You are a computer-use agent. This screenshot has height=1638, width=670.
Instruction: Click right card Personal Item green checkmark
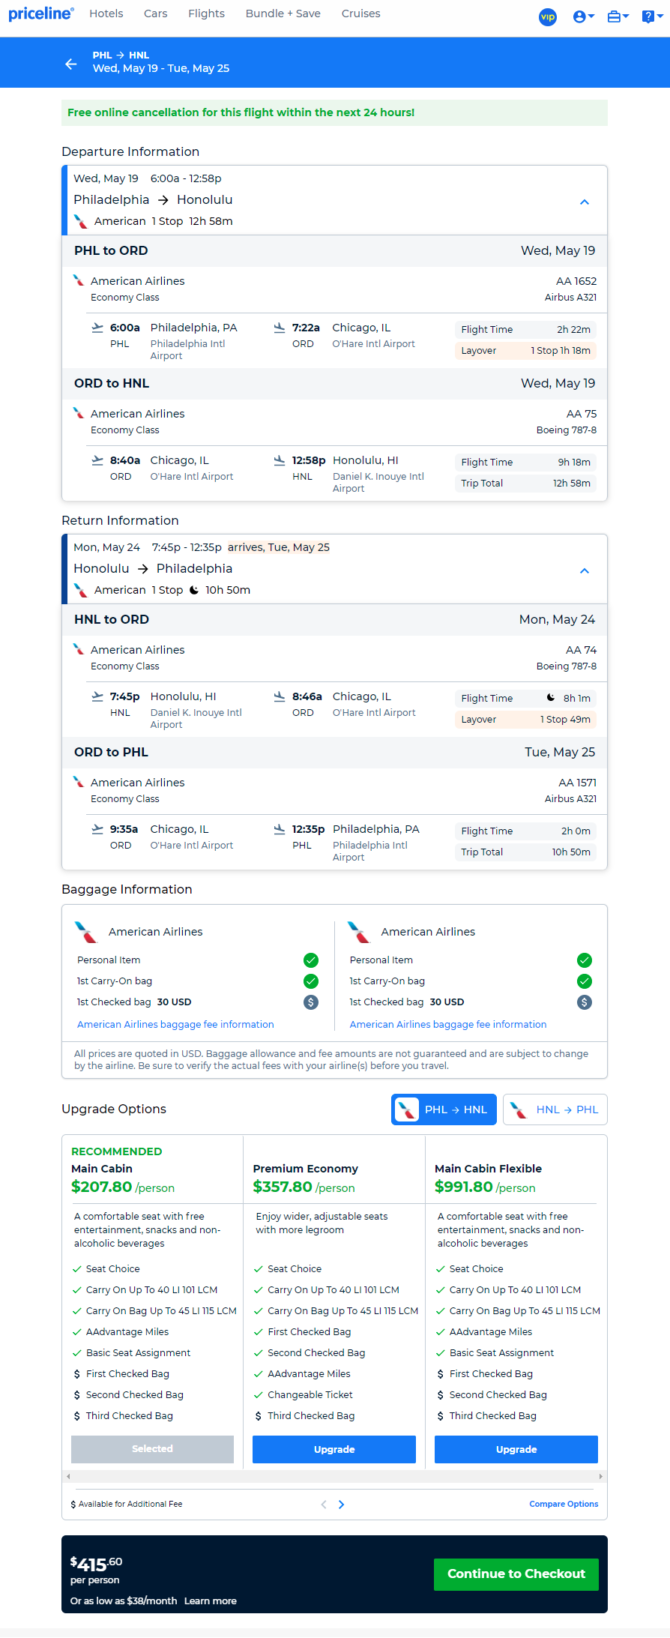click(x=584, y=960)
